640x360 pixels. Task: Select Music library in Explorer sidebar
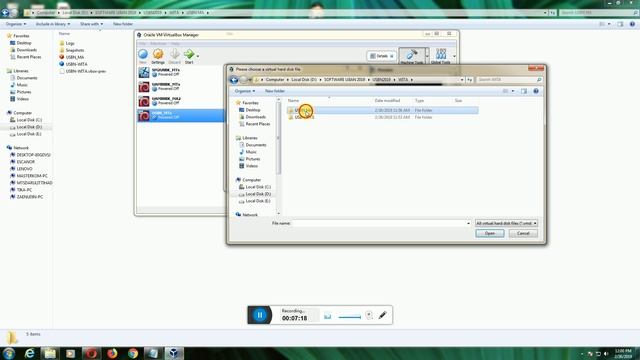click(x=19, y=85)
